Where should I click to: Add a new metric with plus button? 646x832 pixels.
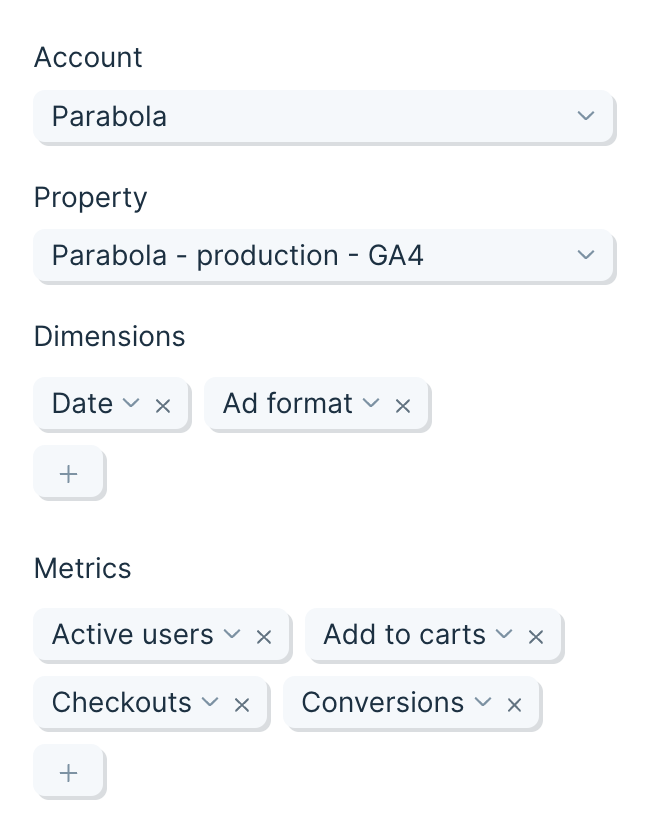point(68,773)
